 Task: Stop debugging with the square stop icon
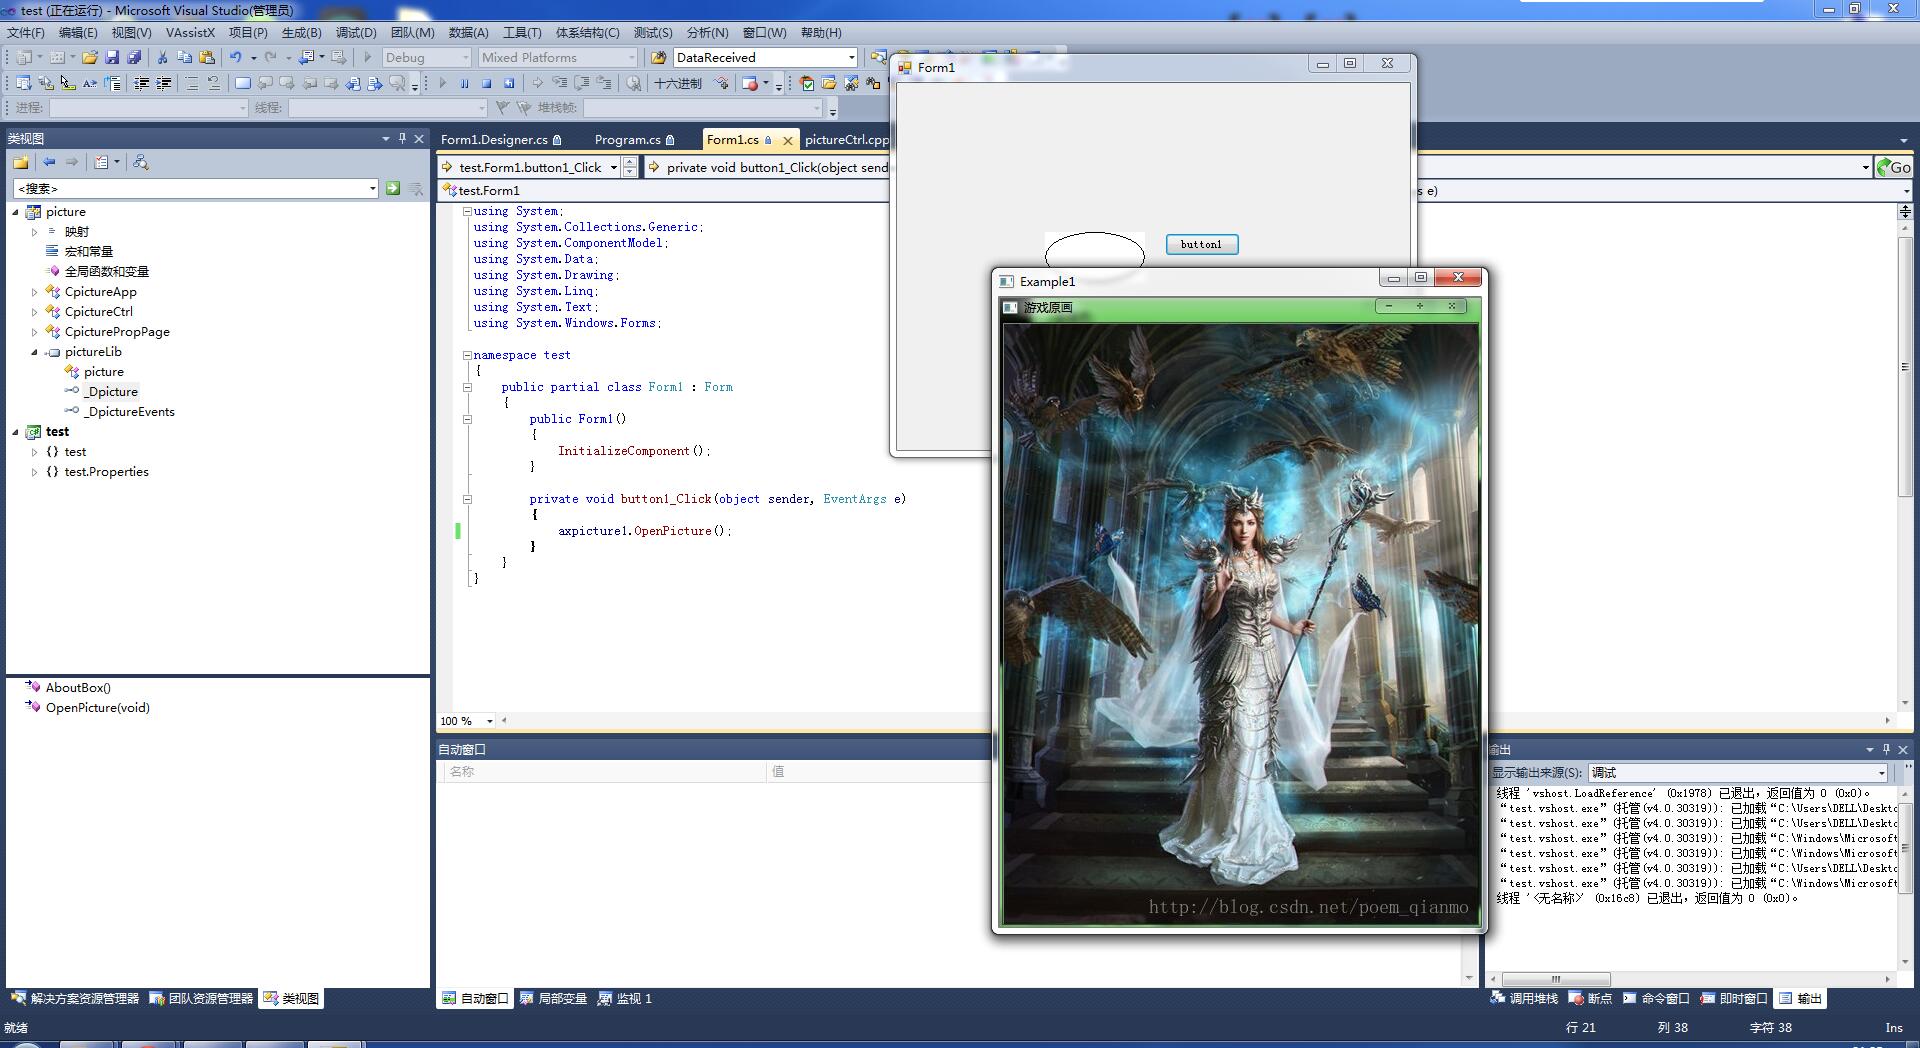coord(486,84)
